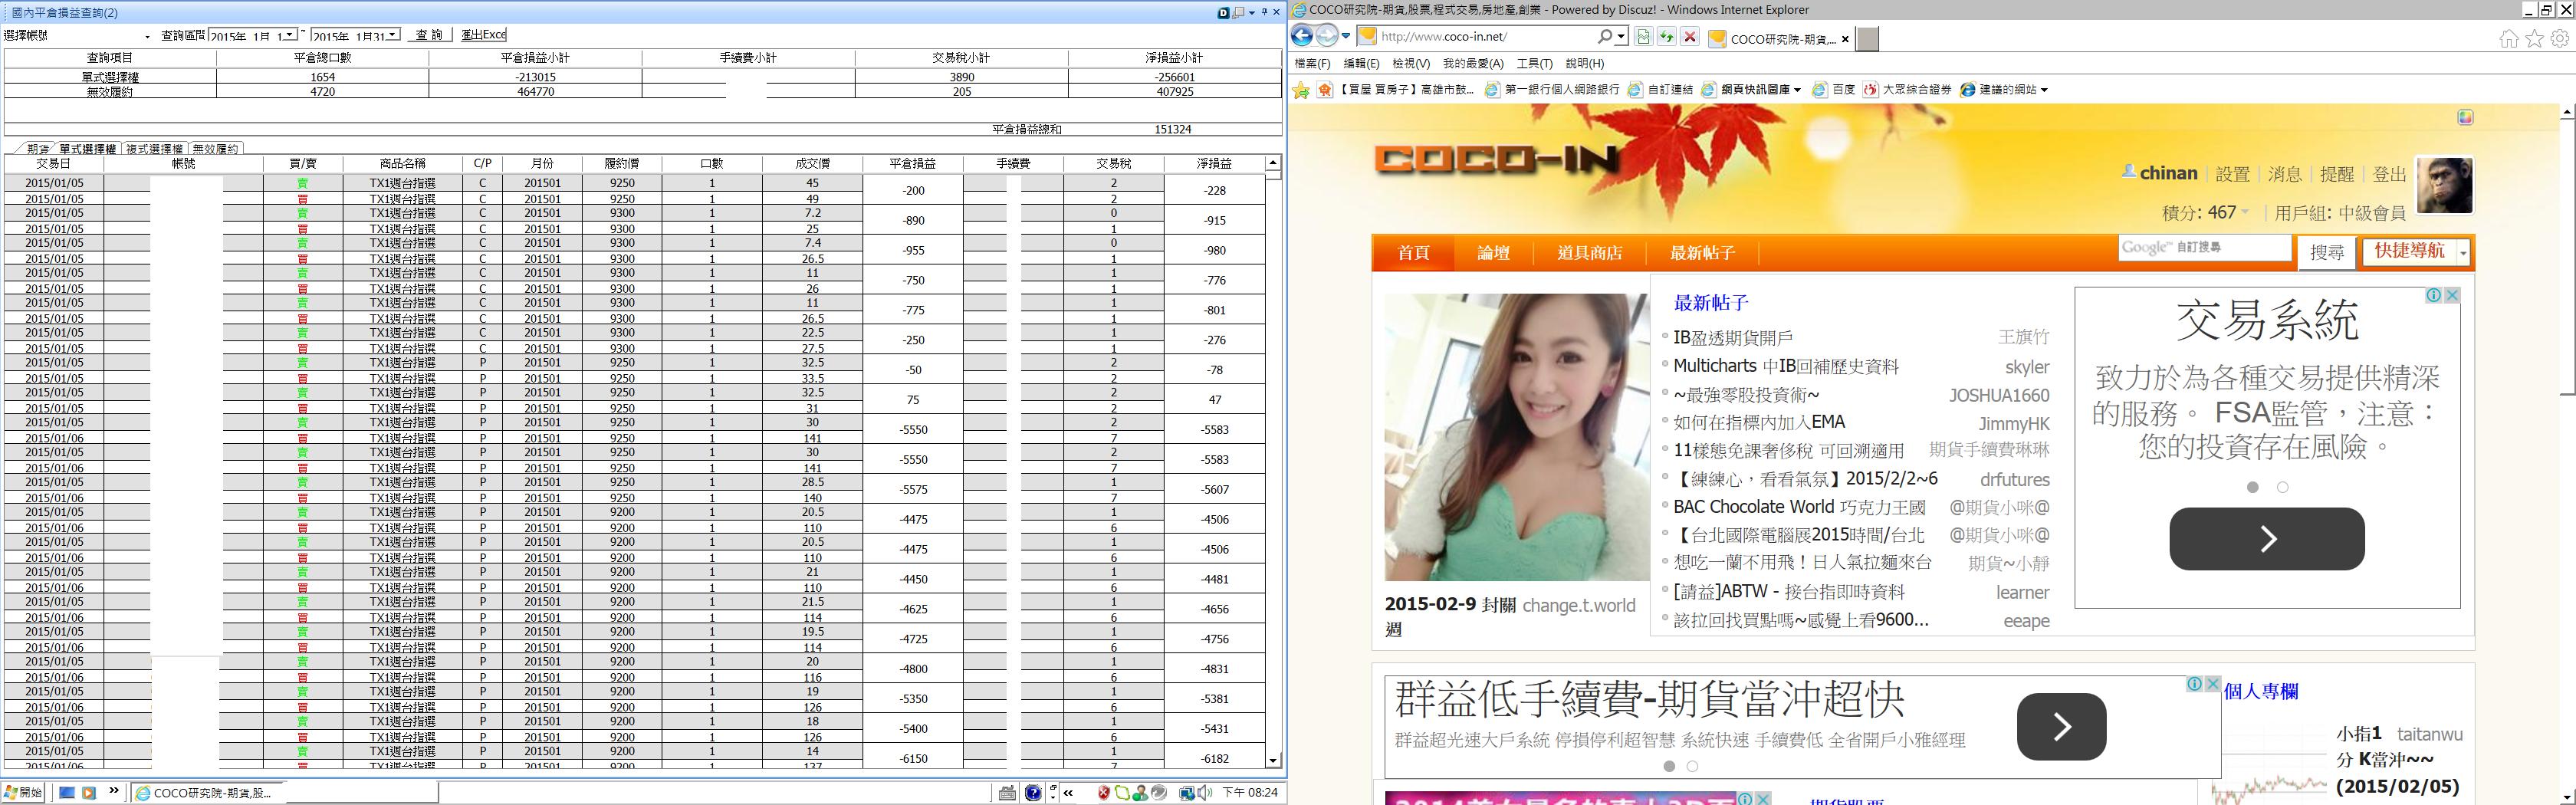Click the 搜尋 search button
This screenshot has width=2576, height=805.
click(2327, 253)
